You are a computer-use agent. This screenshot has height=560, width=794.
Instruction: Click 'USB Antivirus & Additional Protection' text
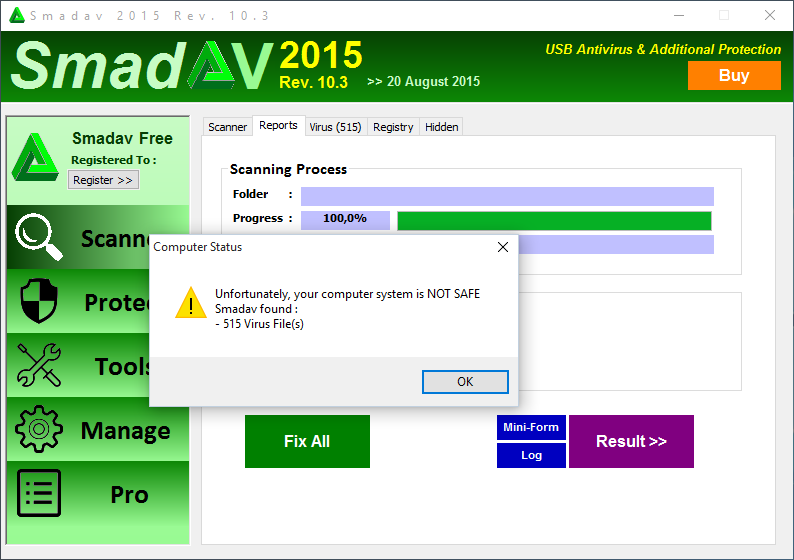(x=663, y=50)
